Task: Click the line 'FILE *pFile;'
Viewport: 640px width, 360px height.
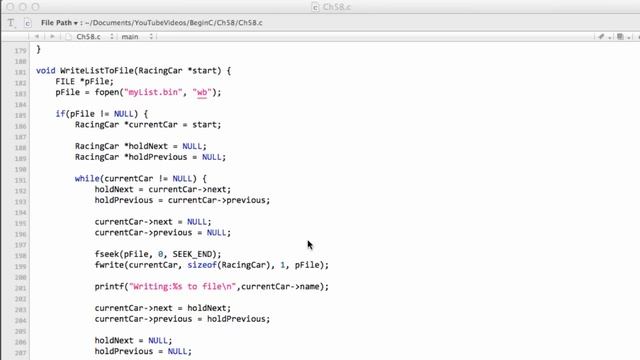Action: click(x=85, y=82)
